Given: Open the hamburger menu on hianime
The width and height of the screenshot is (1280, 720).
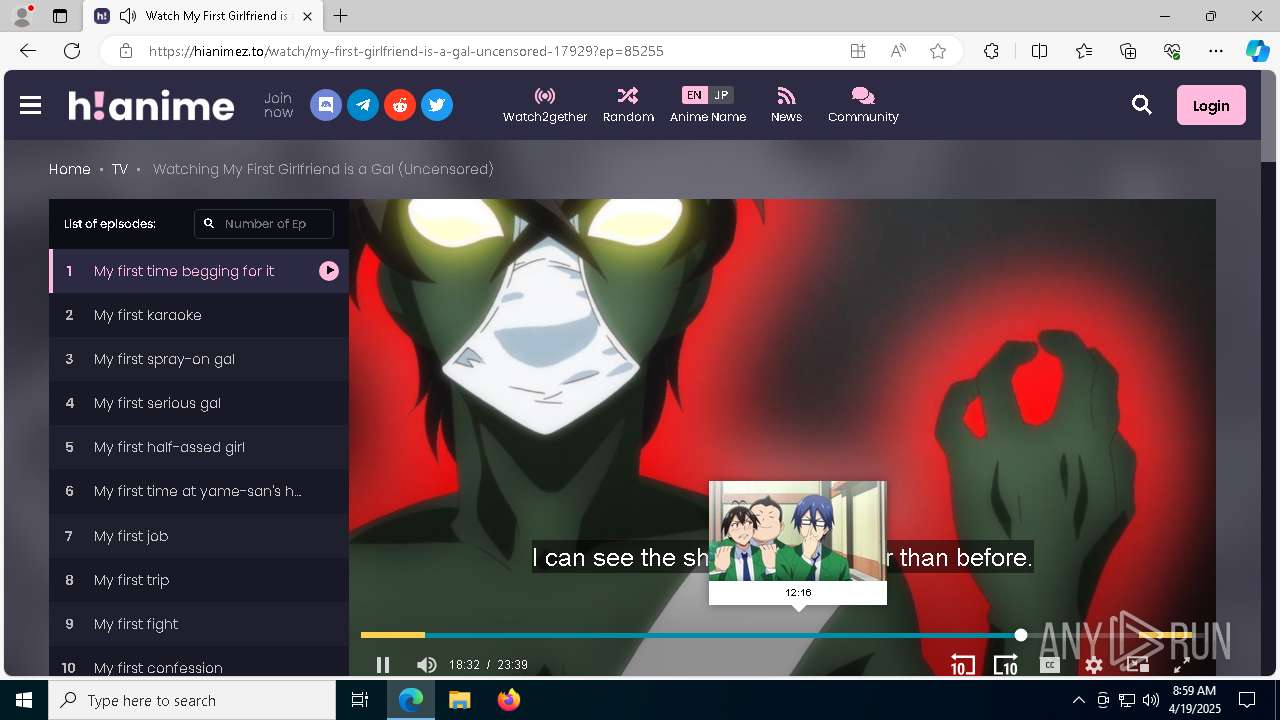Looking at the screenshot, I should (30, 105).
